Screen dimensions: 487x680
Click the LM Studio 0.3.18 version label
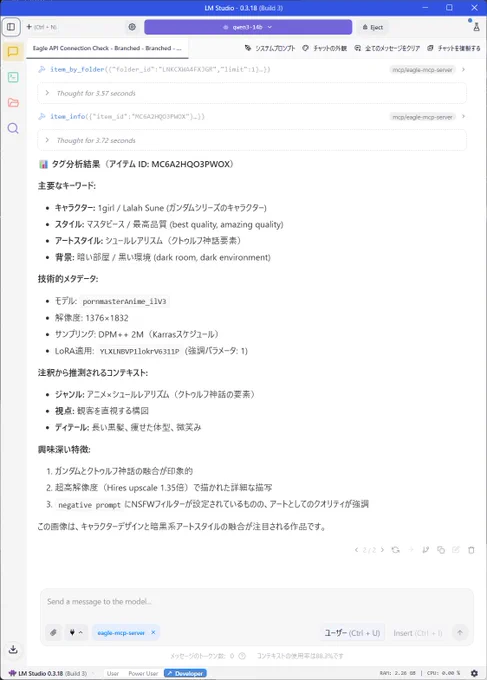pos(48,673)
